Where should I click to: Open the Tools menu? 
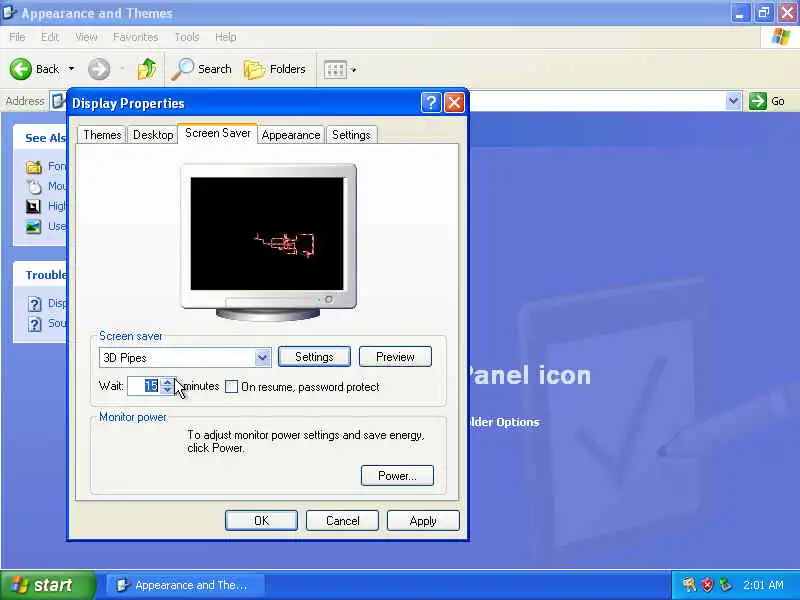click(x=187, y=37)
